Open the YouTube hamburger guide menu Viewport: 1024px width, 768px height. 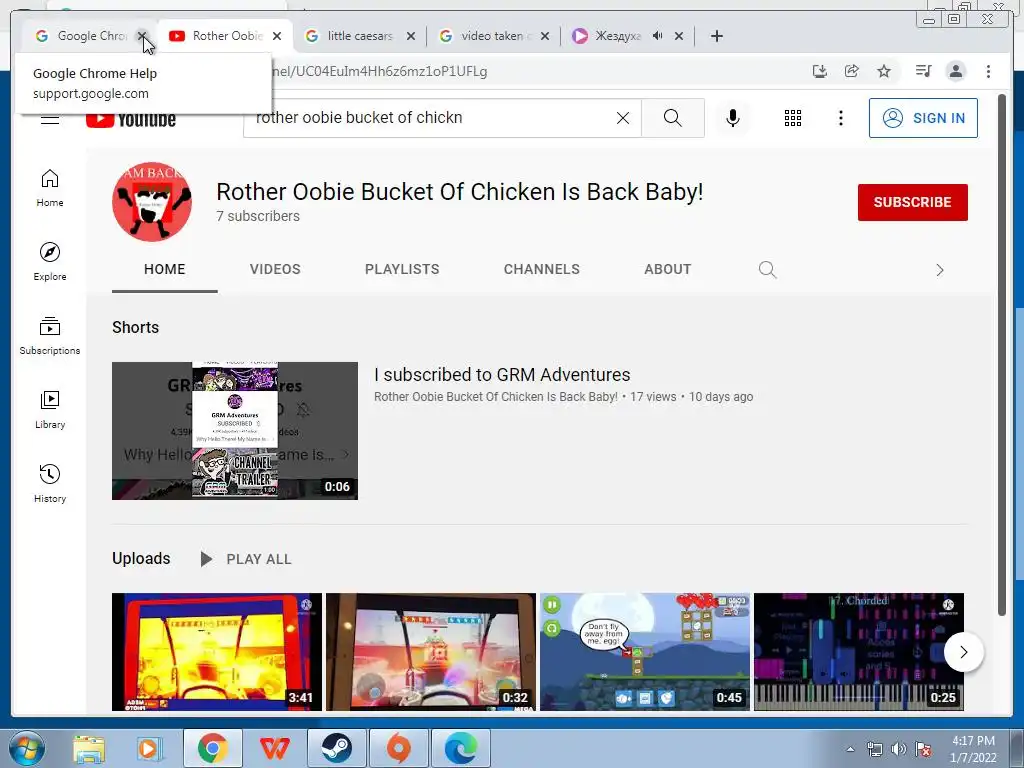(x=50, y=119)
